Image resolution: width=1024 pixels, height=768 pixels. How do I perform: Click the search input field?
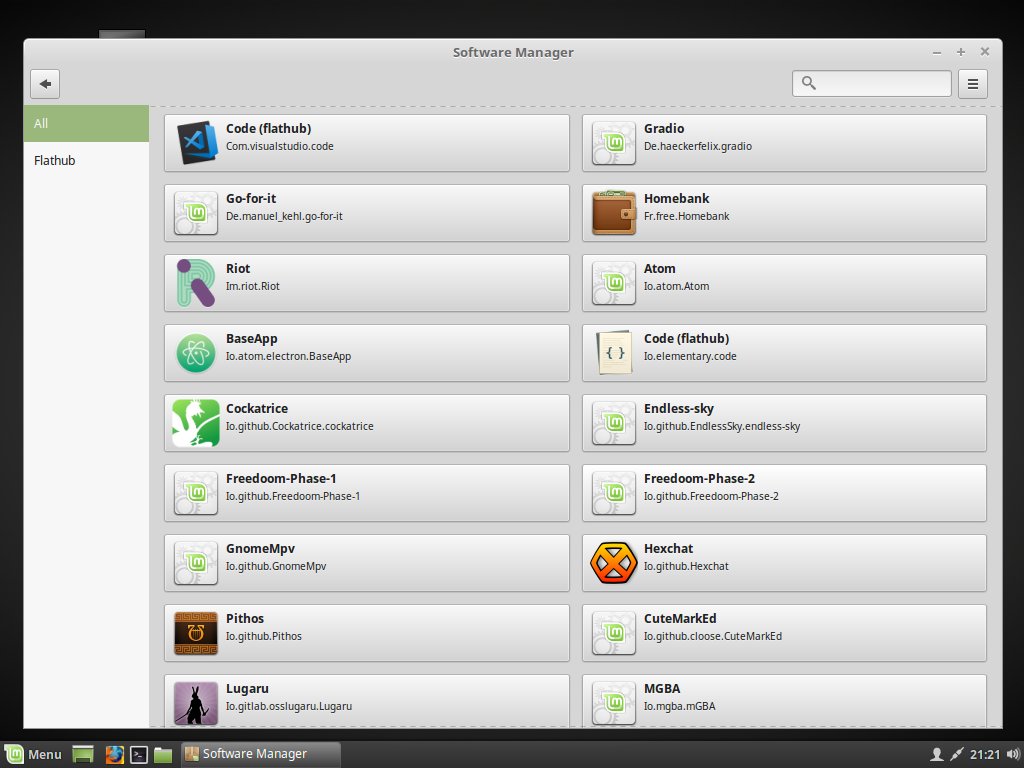click(x=880, y=84)
